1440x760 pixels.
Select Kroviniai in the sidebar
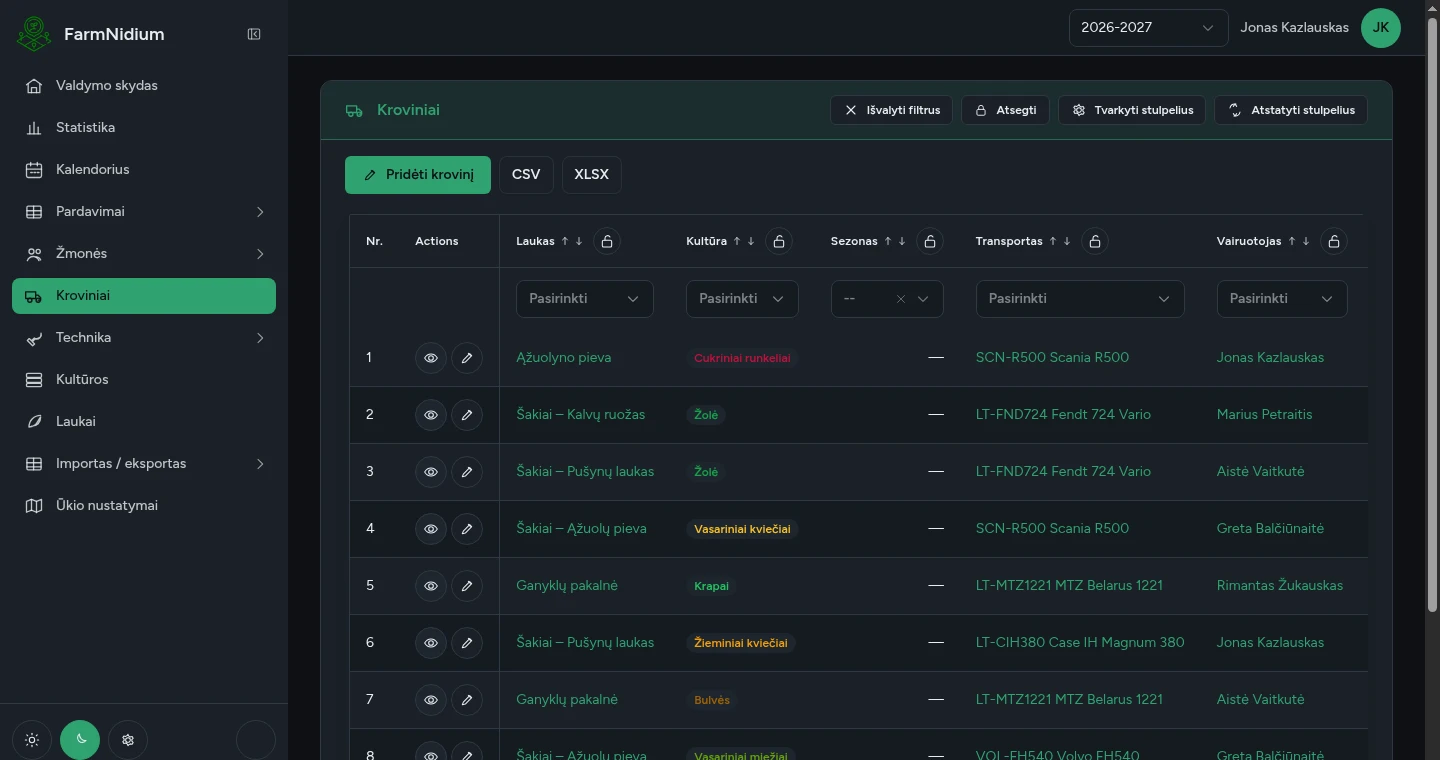tap(144, 296)
